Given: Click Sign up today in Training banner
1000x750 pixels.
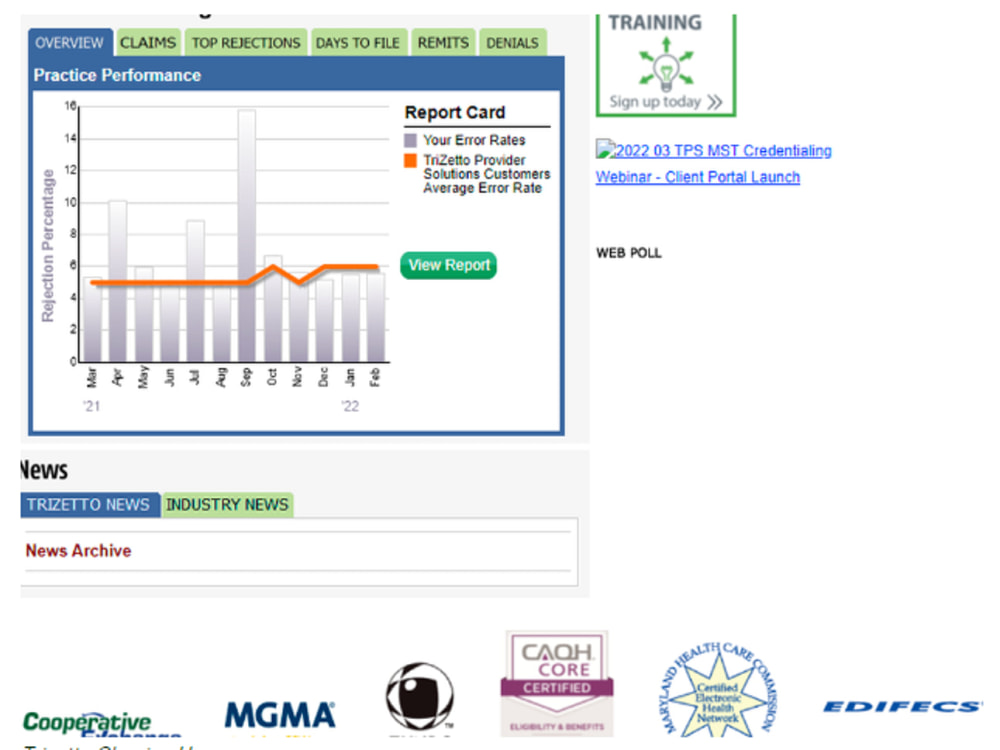Looking at the screenshot, I should (x=665, y=102).
